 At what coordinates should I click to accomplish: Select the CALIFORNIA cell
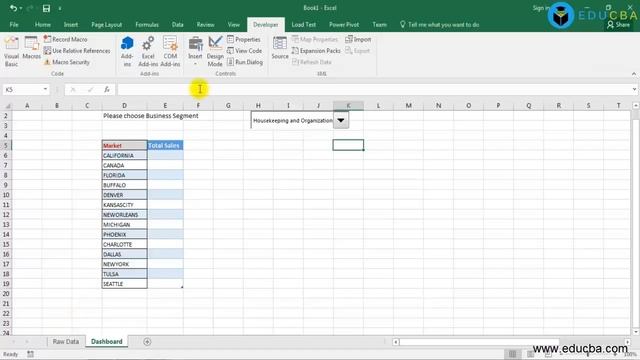124,156
